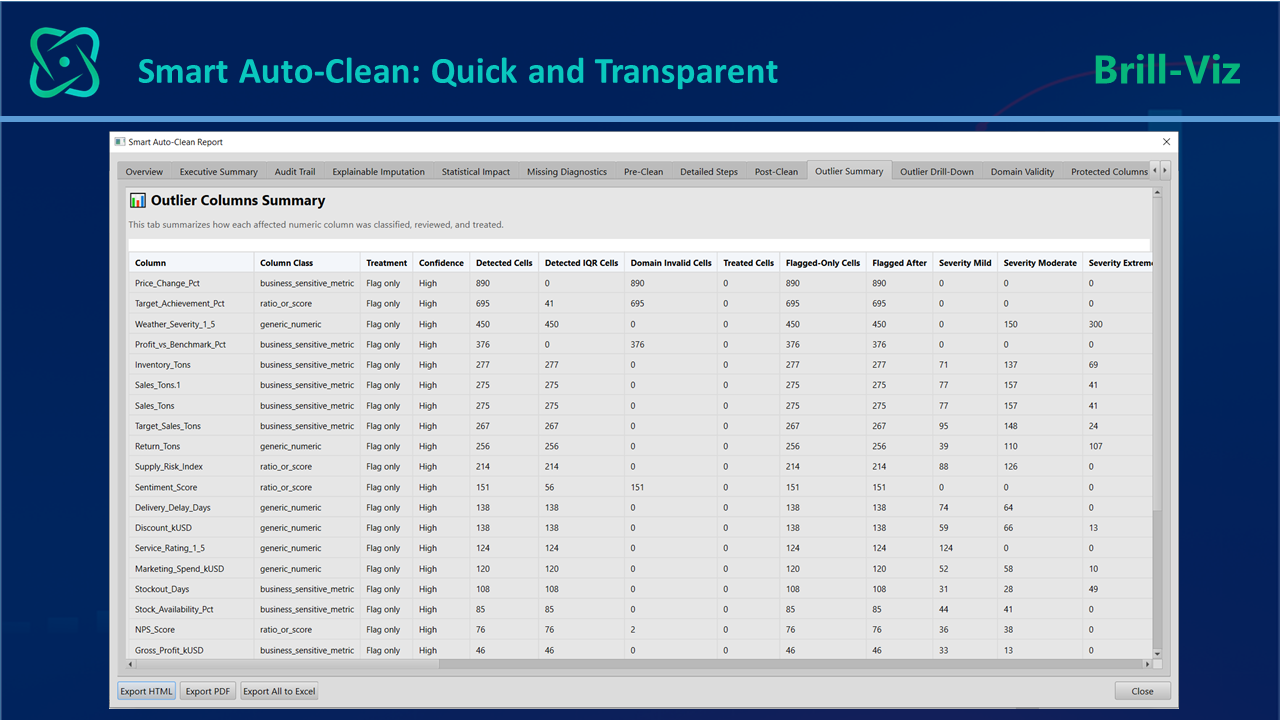Image resolution: width=1280 pixels, height=720 pixels.
Task: Click the Export PDF button
Action: [x=208, y=691]
